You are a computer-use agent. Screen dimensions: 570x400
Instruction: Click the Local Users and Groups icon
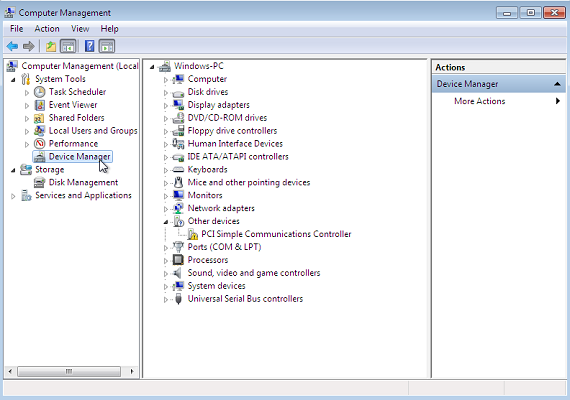click(x=39, y=131)
